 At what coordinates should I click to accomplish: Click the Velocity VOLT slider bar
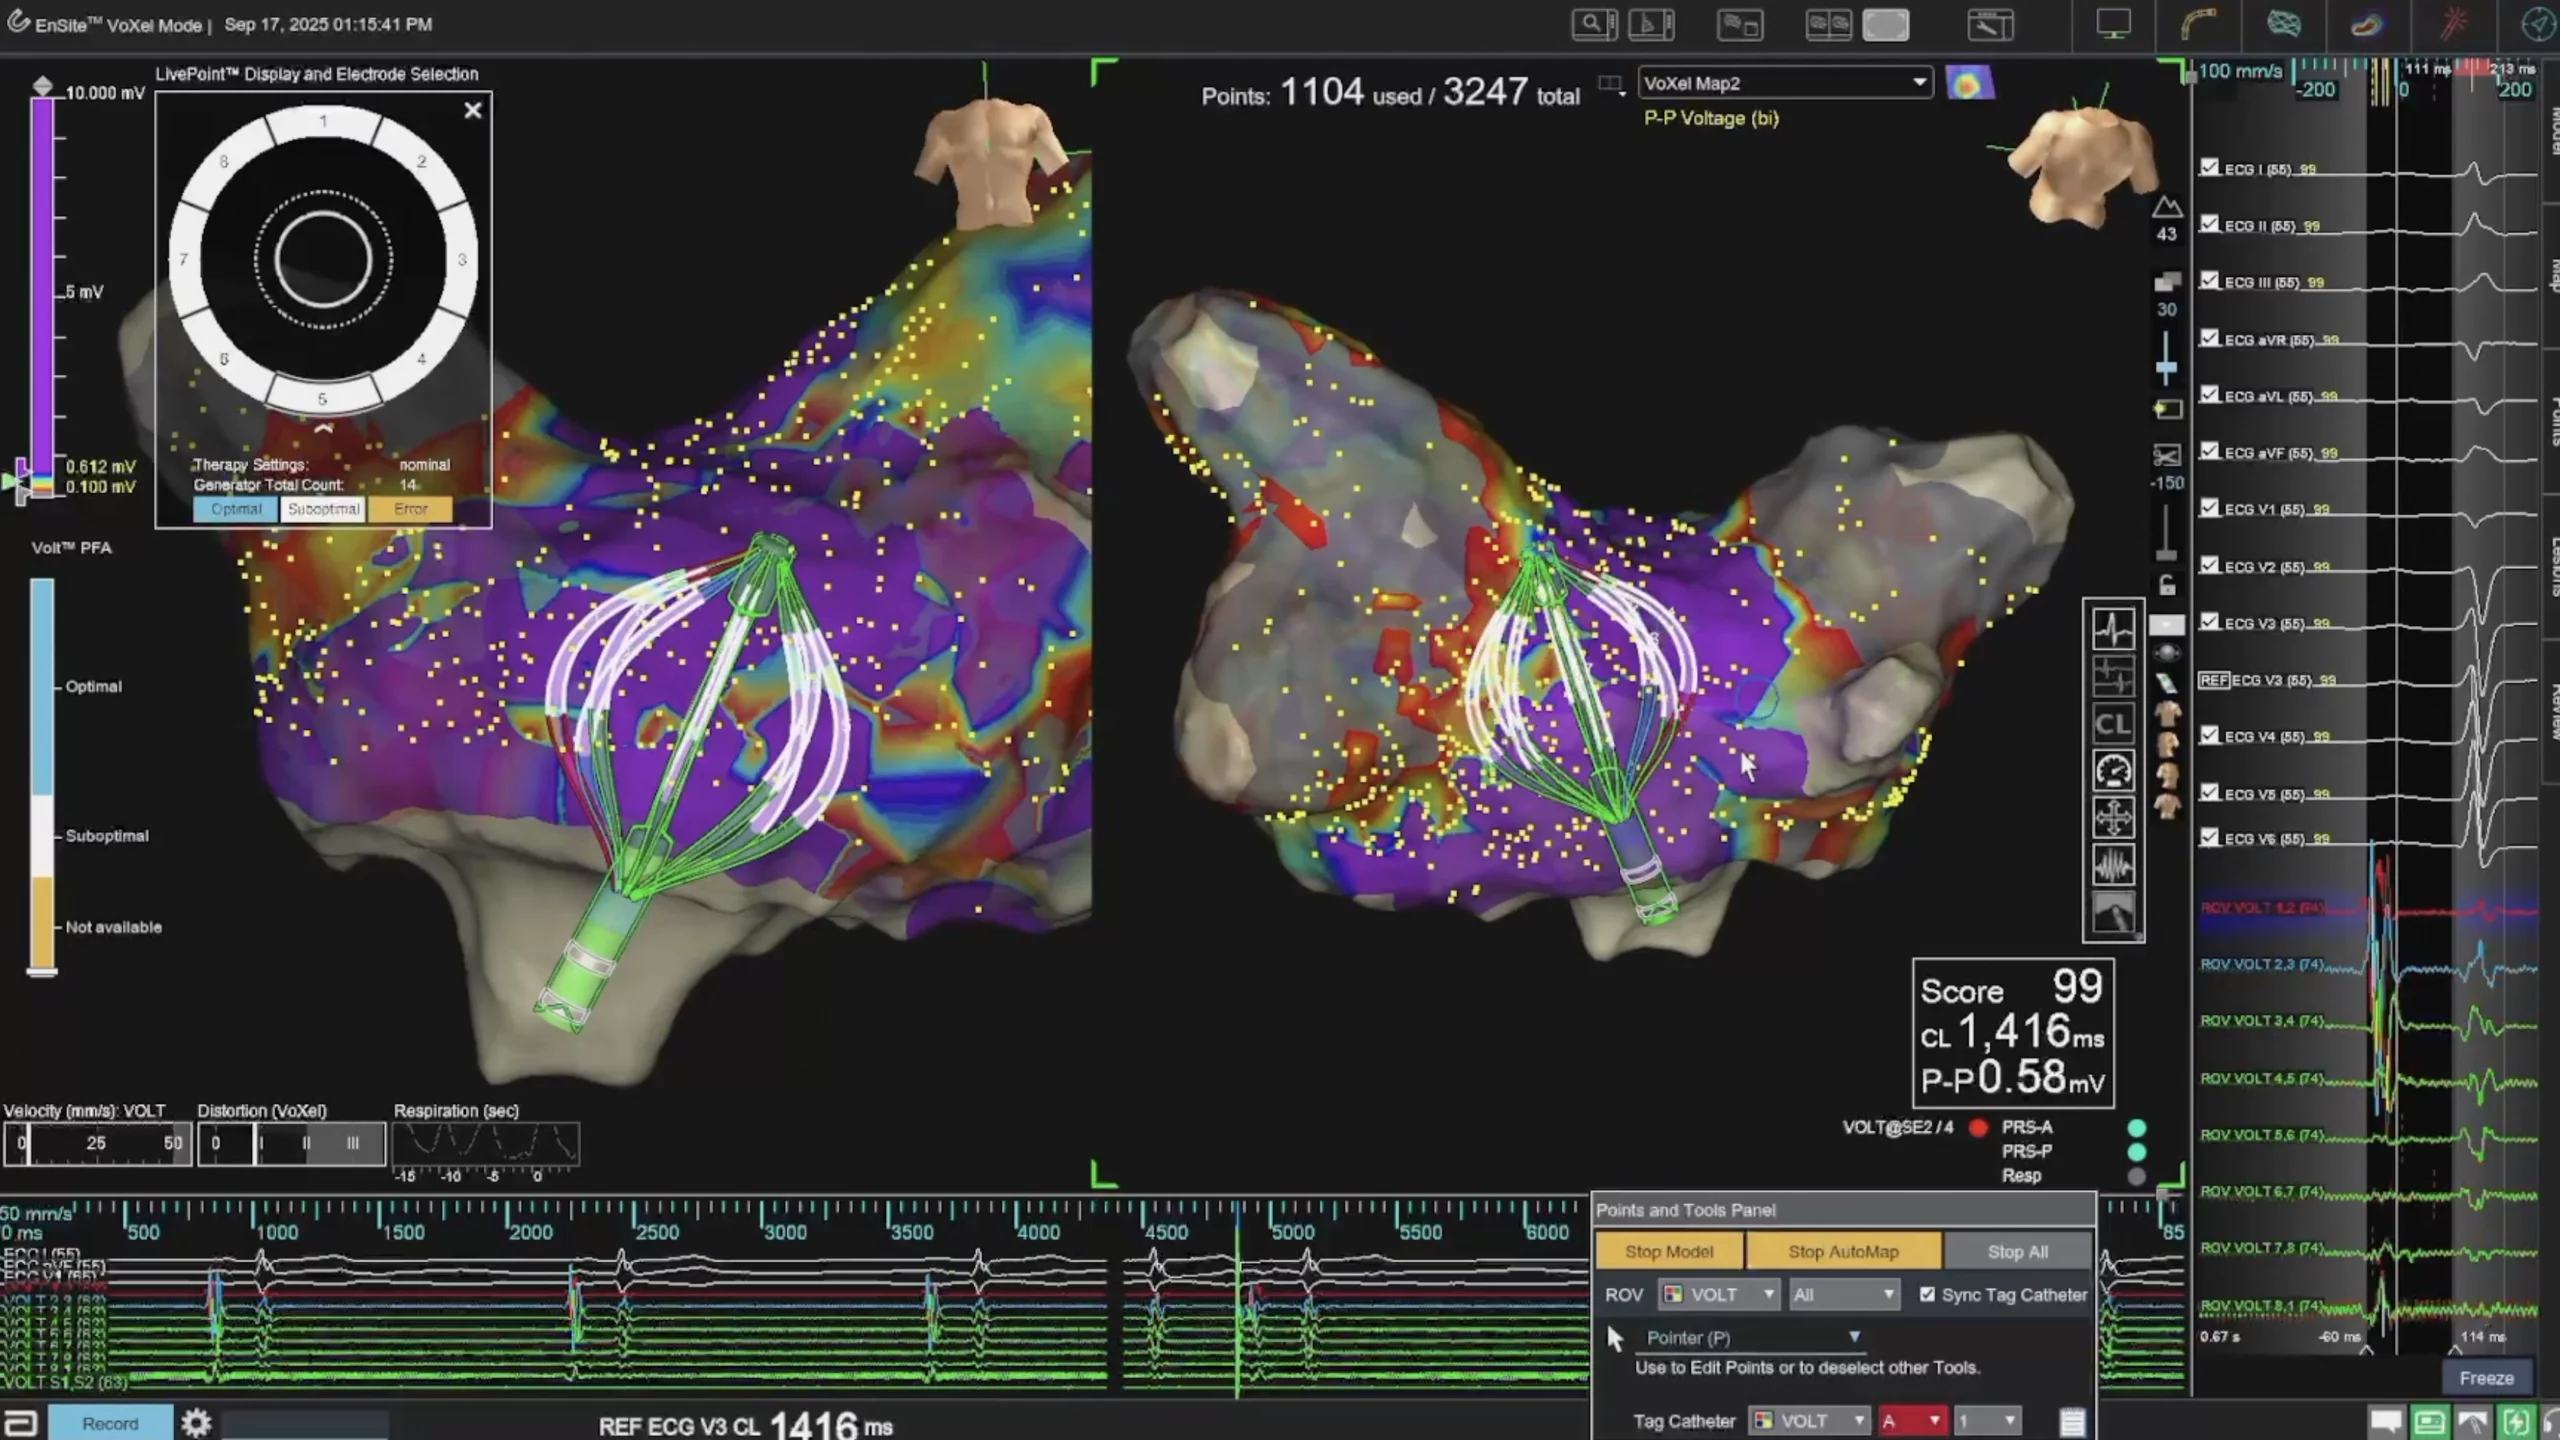pos(97,1143)
